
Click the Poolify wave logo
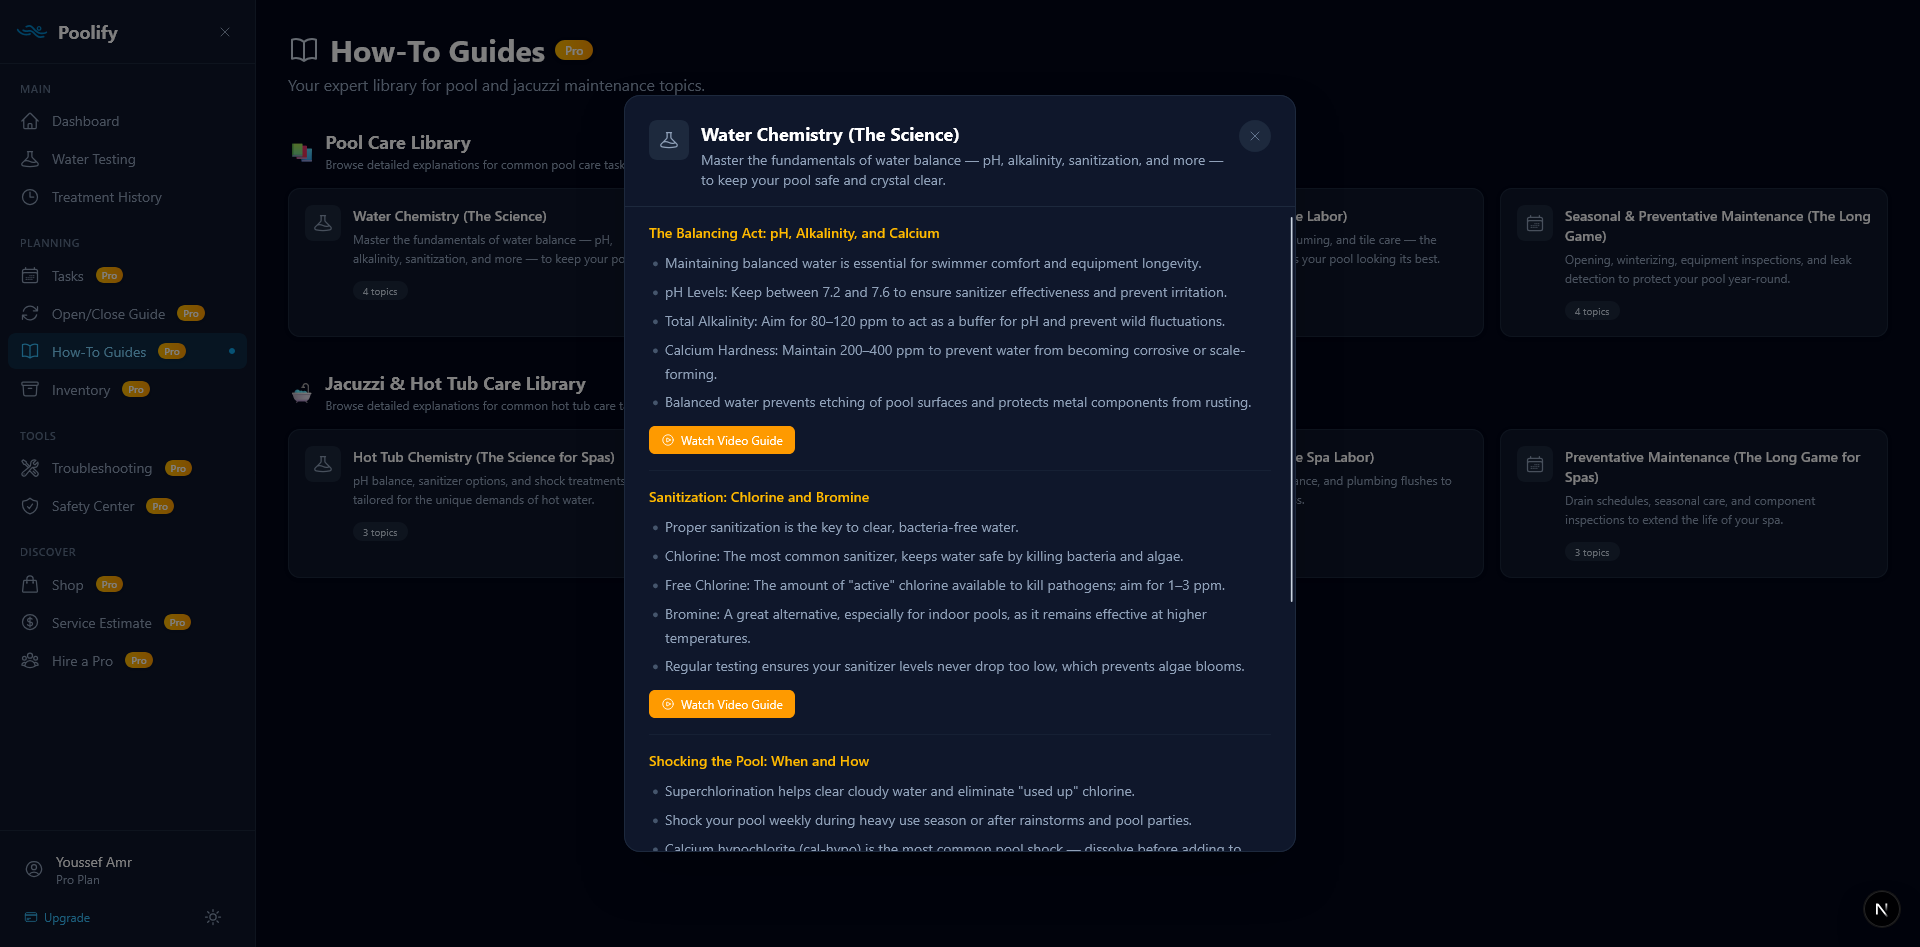pos(31,32)
